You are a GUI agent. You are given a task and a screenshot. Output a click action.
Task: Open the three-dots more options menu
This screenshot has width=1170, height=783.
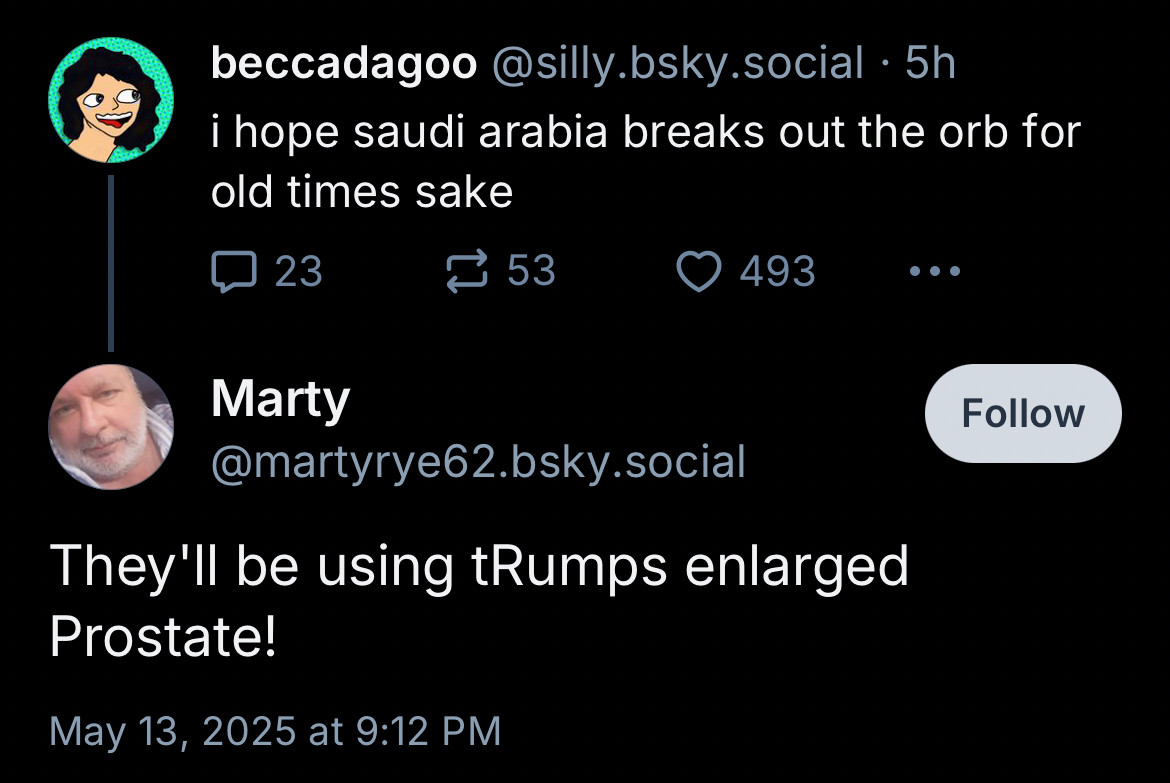(x=935, y=271)
